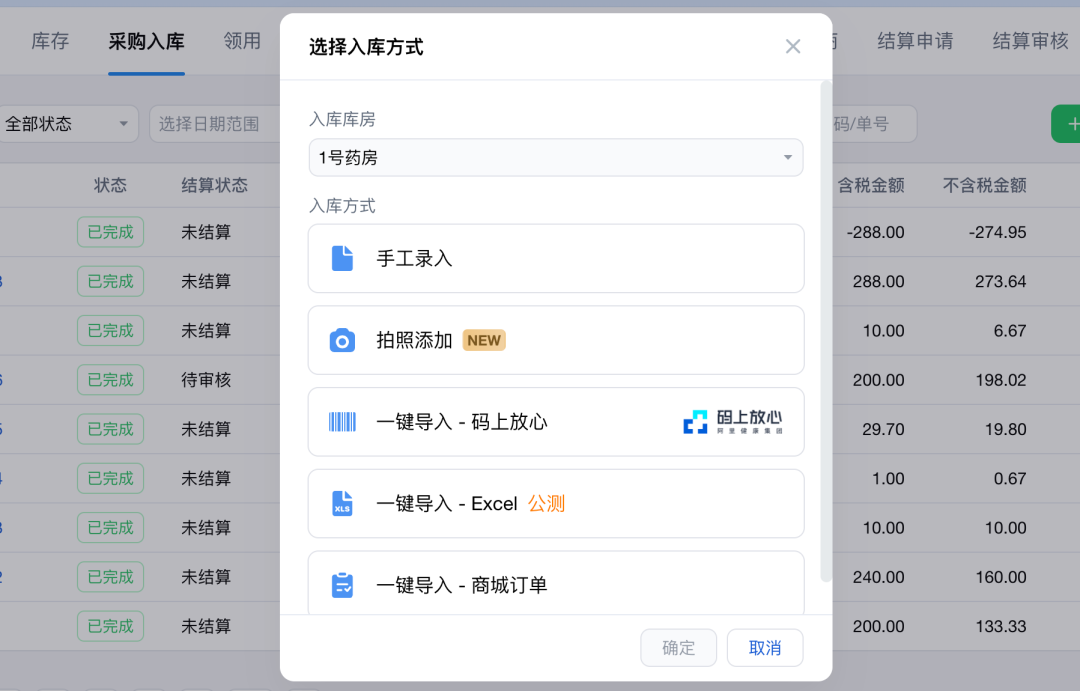Switch to the 领用 tab
Viewport: 1080px width, 691px height.
(x=242, y=40)
